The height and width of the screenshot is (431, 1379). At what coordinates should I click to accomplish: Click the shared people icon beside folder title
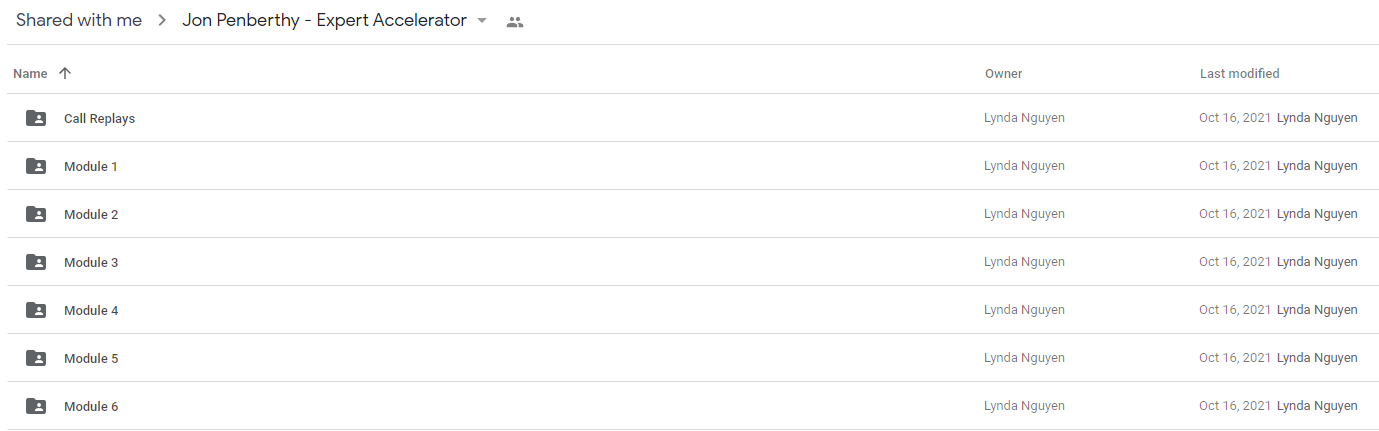pyautogui.click(x=515, y=22)
